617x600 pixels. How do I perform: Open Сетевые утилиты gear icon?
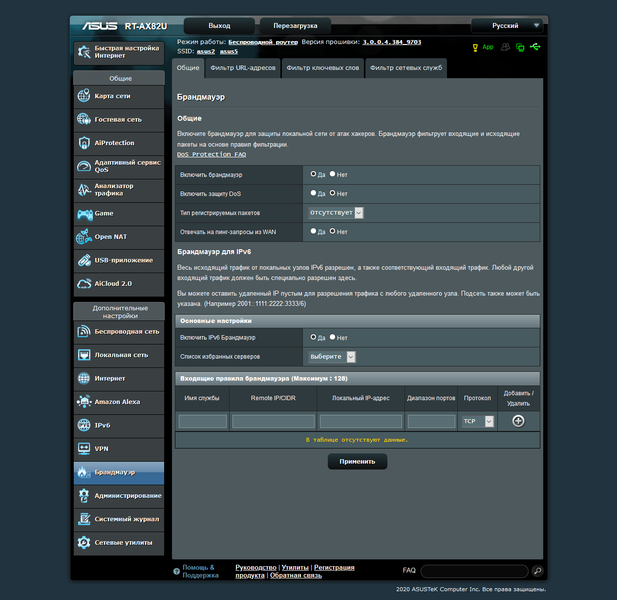[x=84, y=542]
